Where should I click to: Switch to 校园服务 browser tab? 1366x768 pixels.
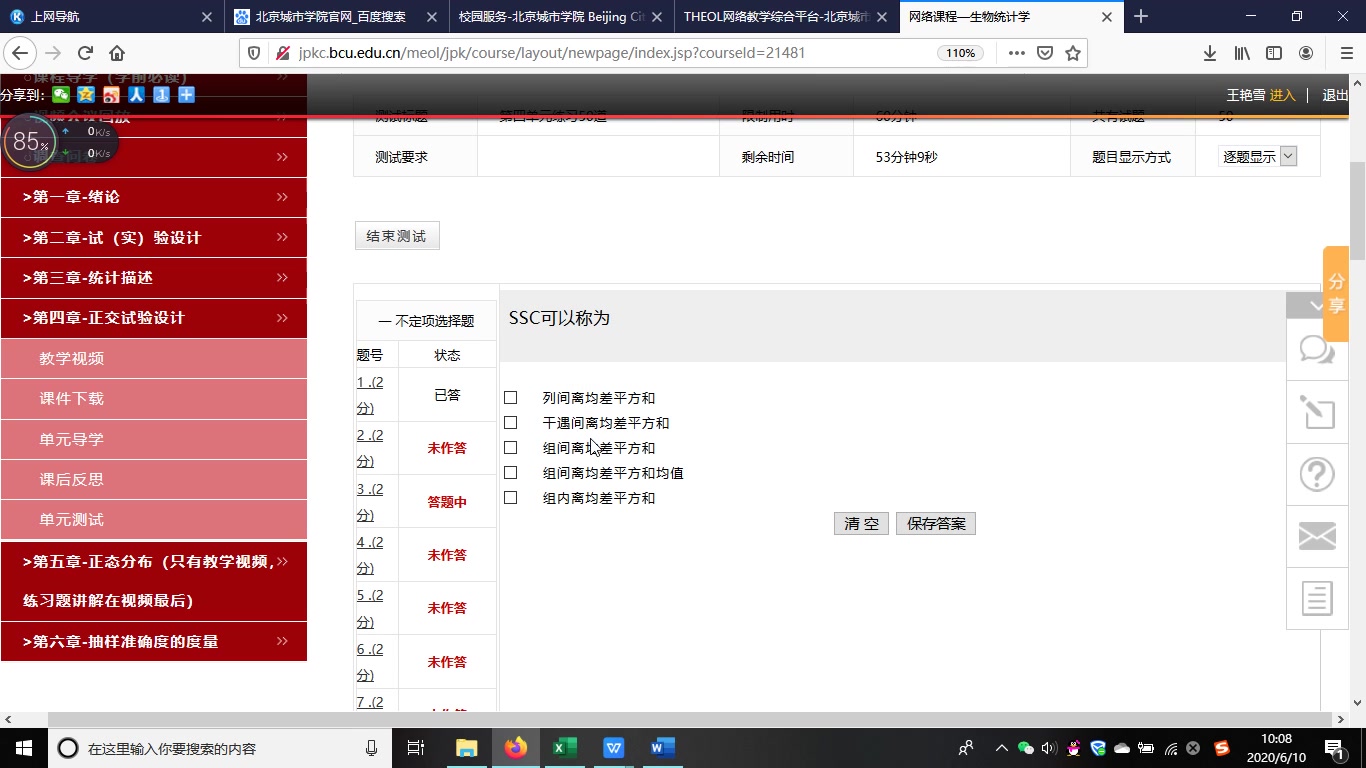point(562,16)
